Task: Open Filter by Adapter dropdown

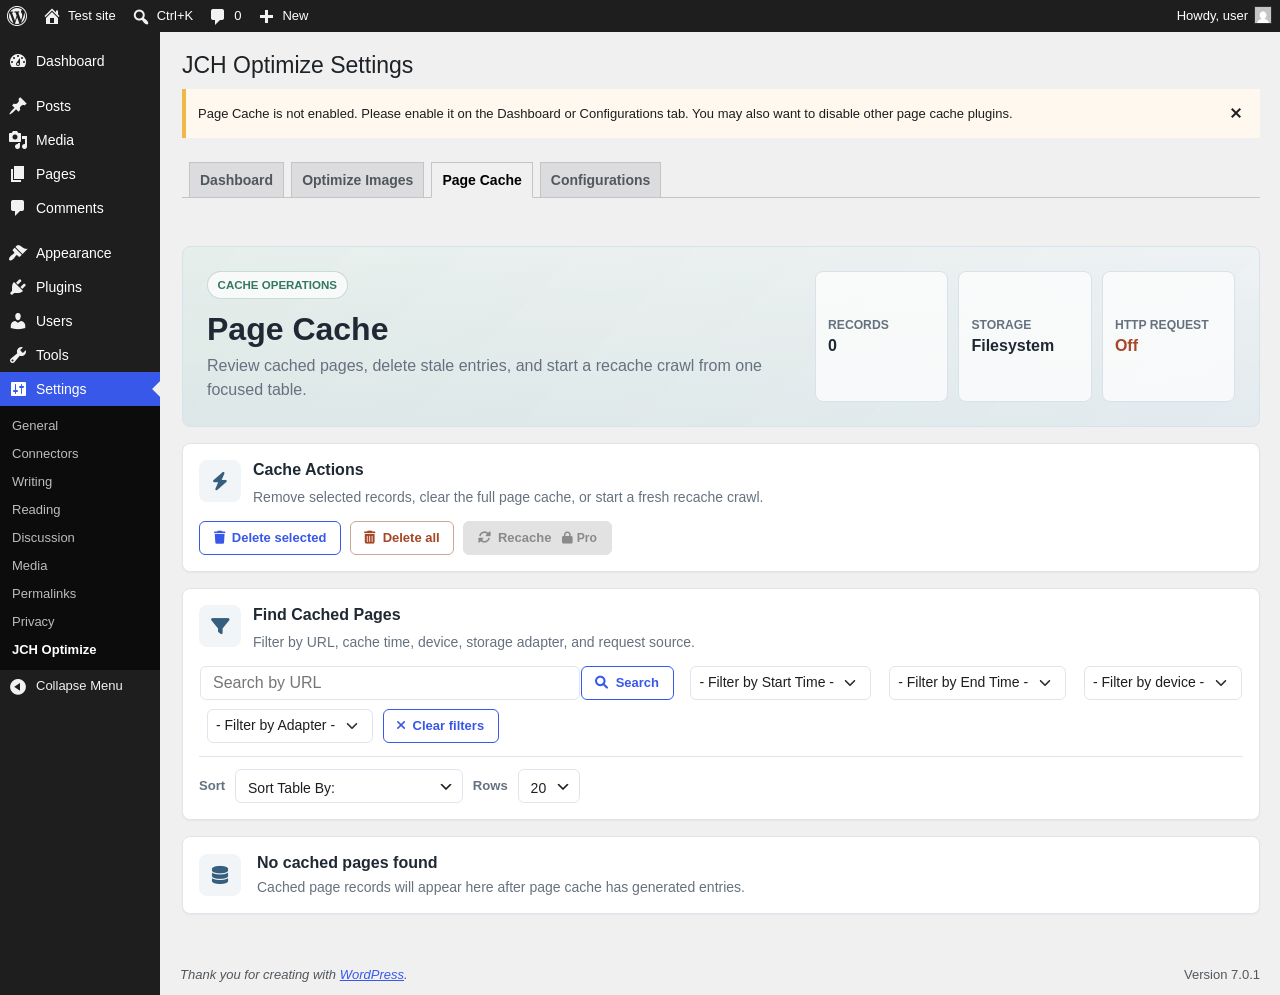Action: pyautogui.click(x=290, y=726)
